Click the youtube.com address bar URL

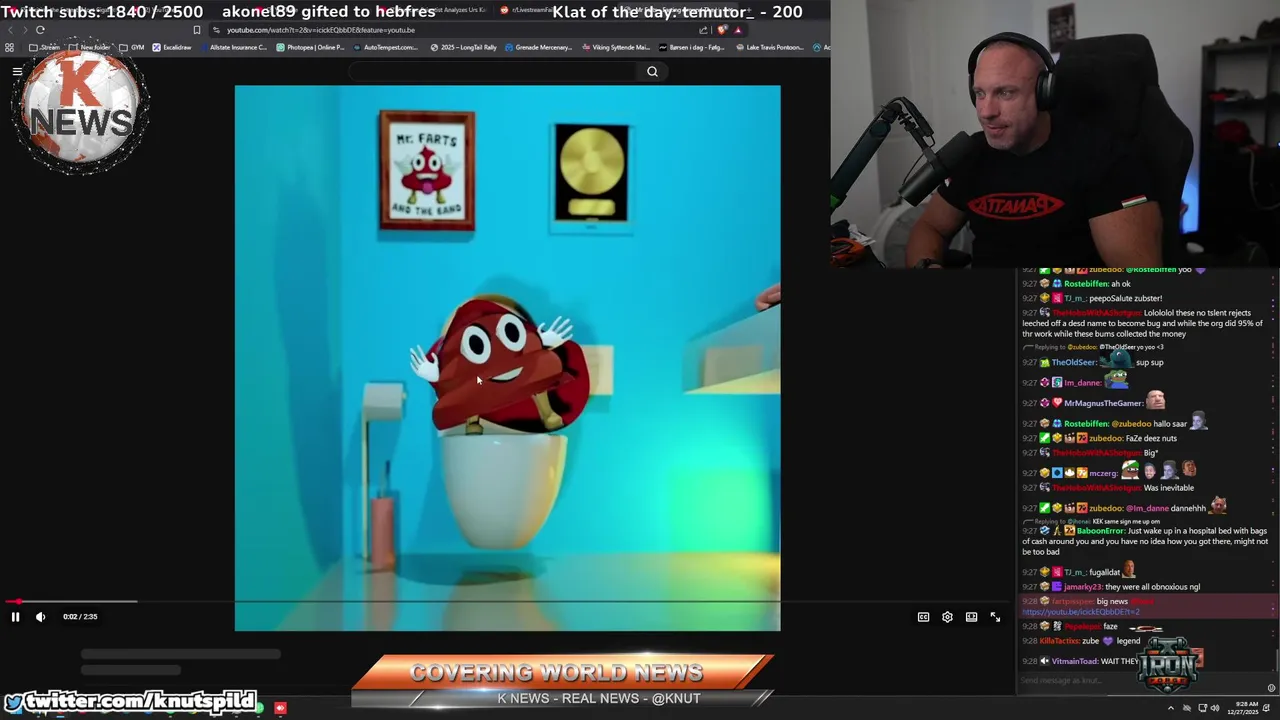[x=320, y=30]
